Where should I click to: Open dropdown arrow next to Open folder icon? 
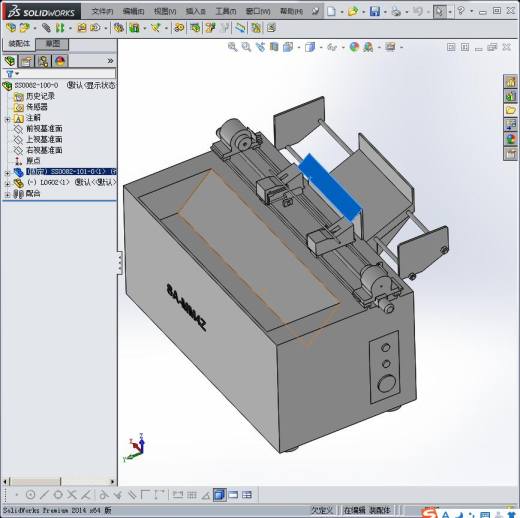tap(364, 12)
